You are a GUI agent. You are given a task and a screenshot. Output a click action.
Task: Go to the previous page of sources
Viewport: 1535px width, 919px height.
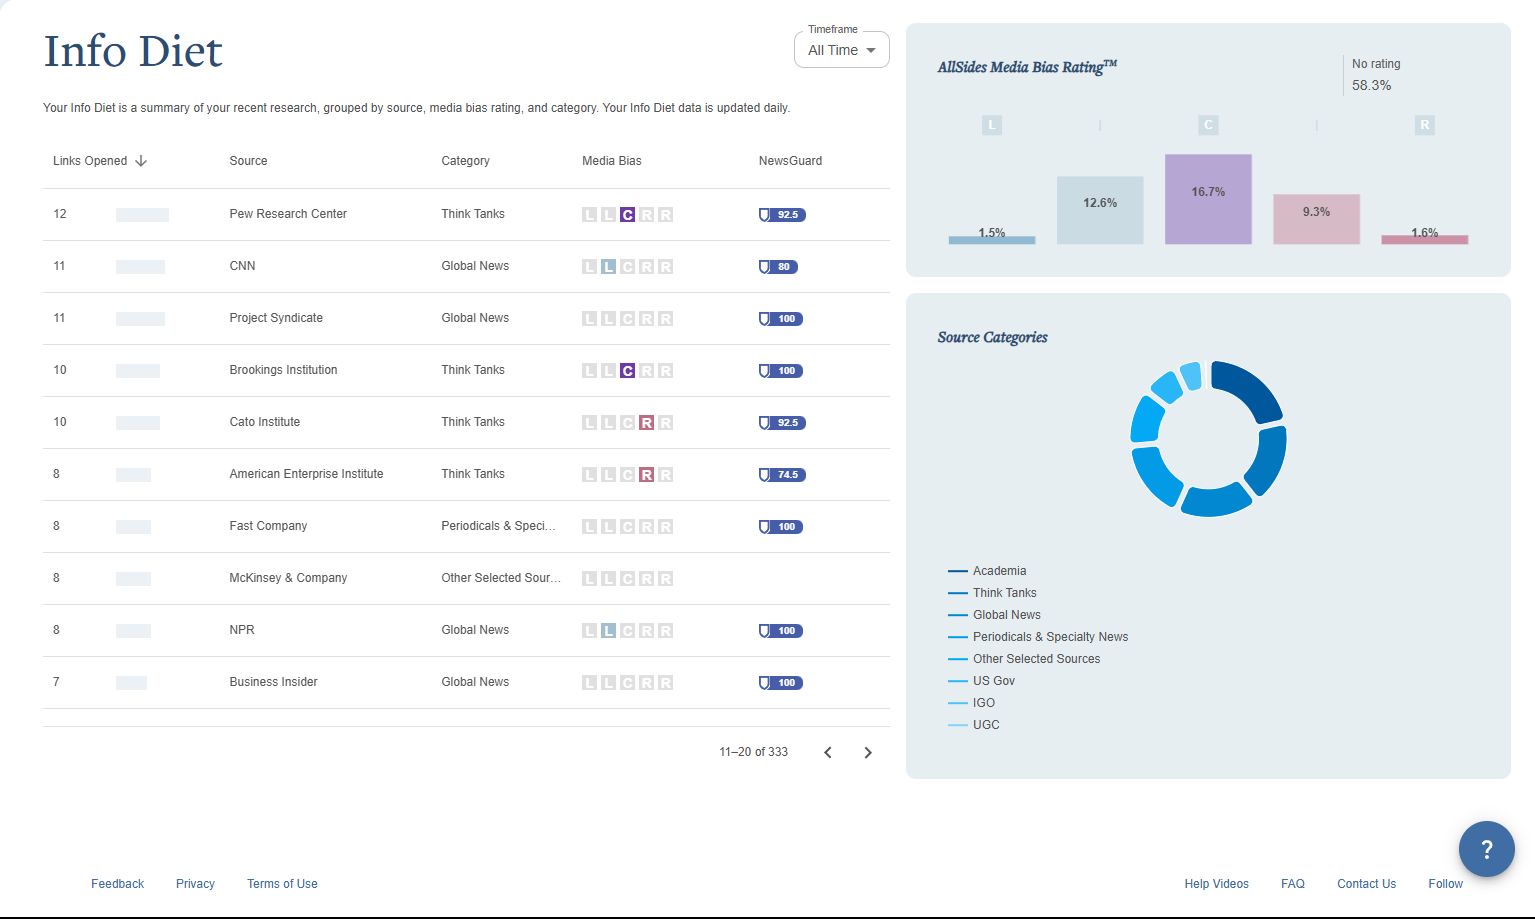pyautogui.click(x=828, y=753)
